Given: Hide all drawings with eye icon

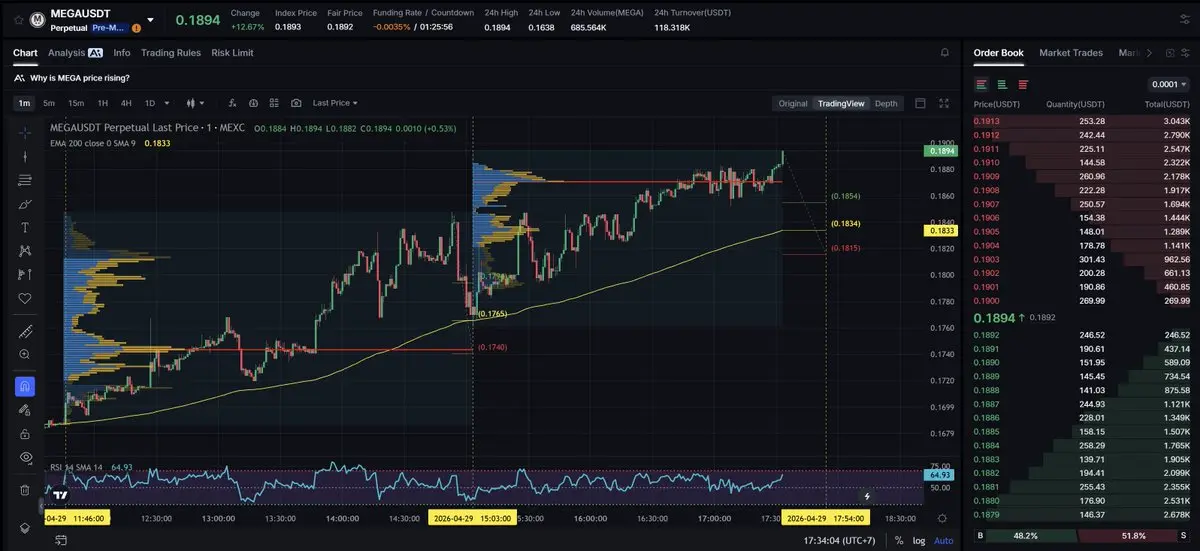Looking at the screenshot, I should pos(25,457).
